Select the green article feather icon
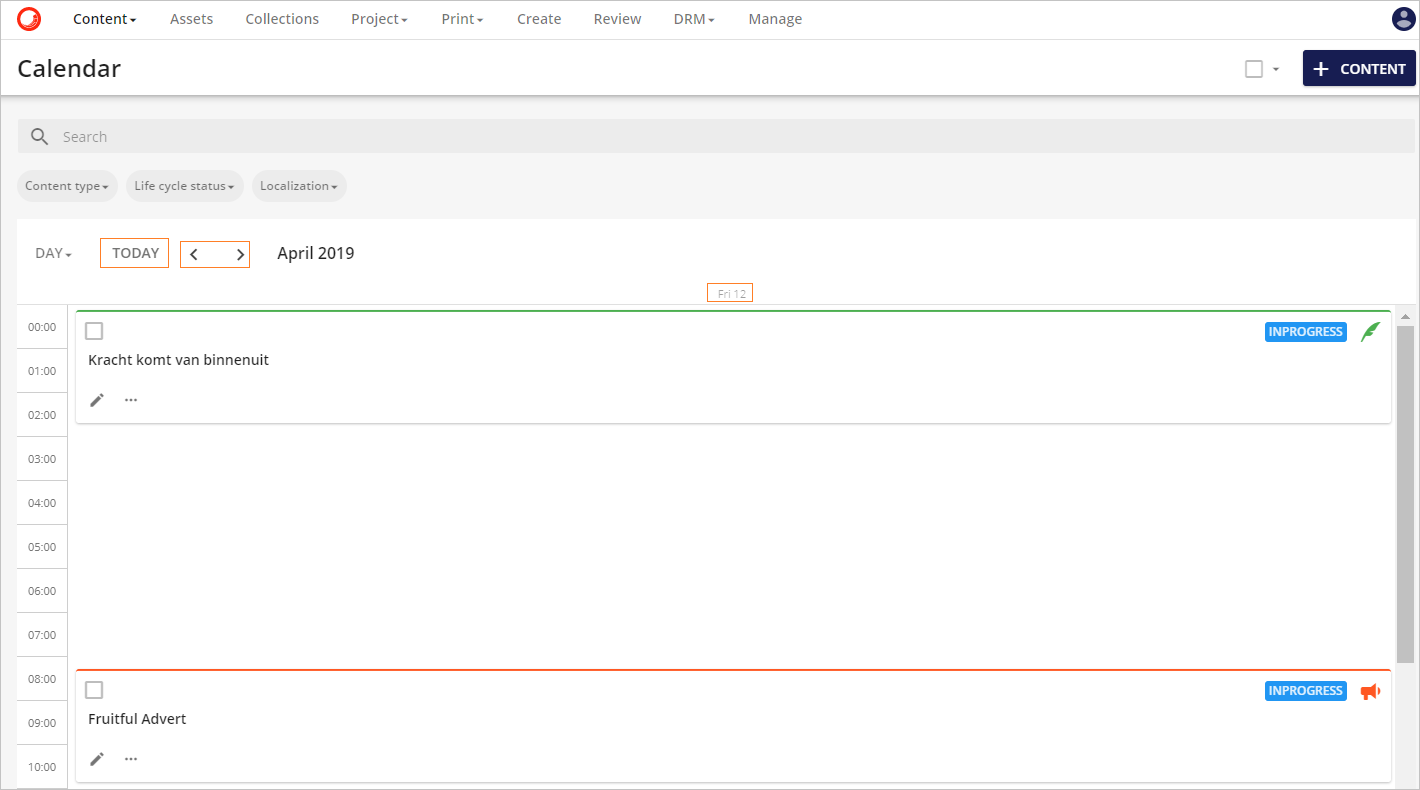This screenshot has width=1420, height=790. click(1370, 331)
